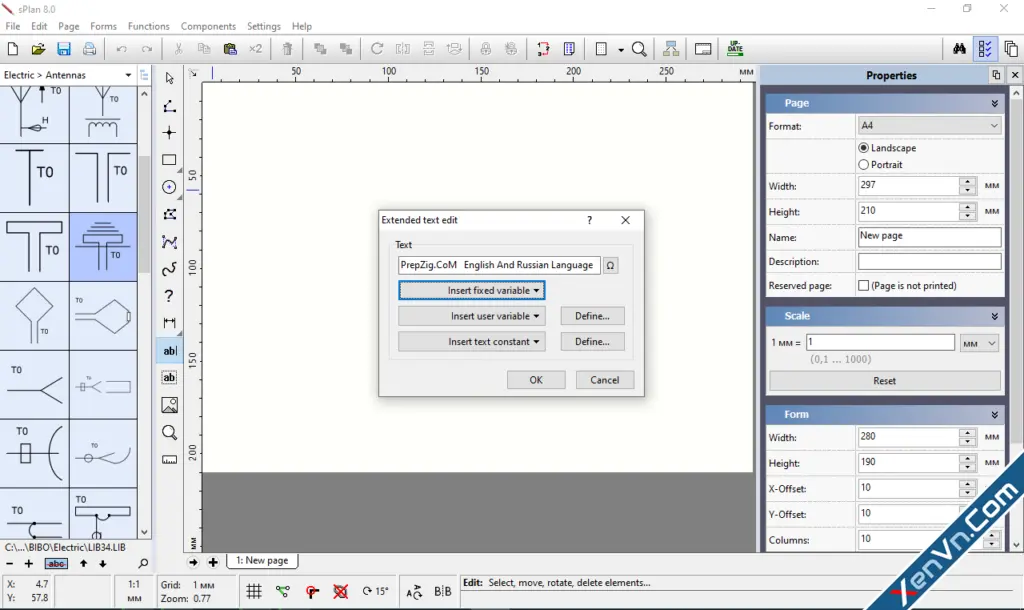Cut selection using scissors icon
This screenshot has height=610, width=1024.
178,49
